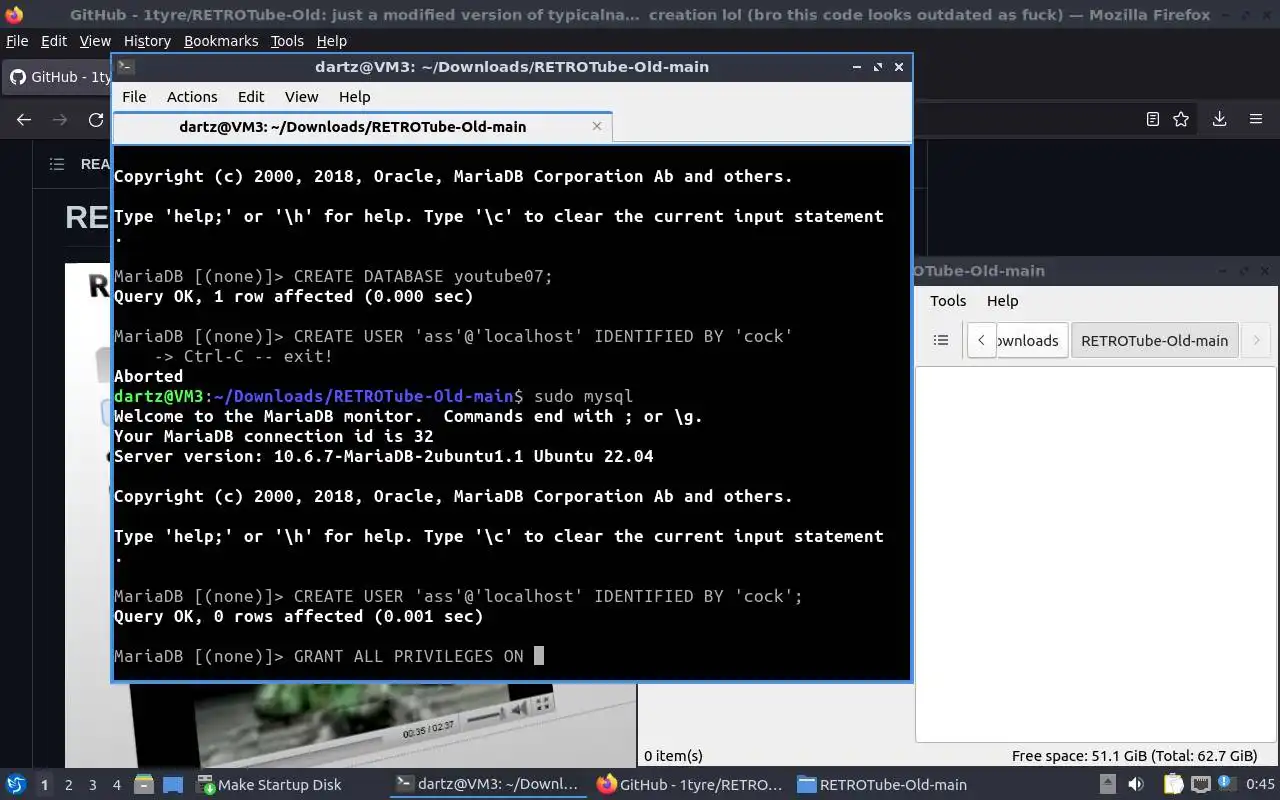Toggle file manager path list icon
This screenshot has width=1280, height=800.
(x=941, y=340)
